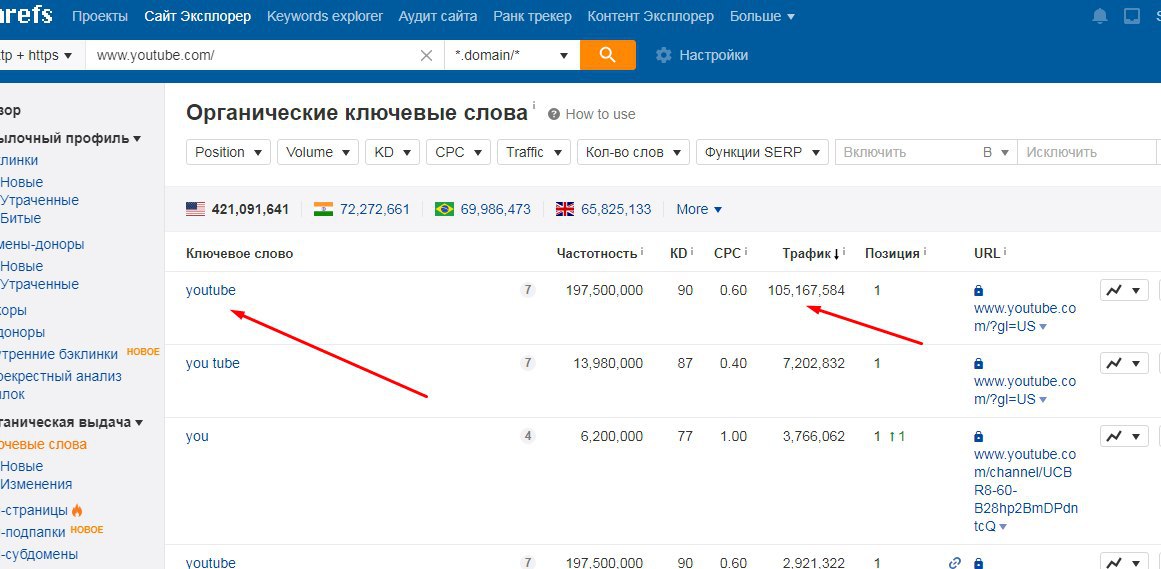Click in the Включить include keywords field
1161x569 pixels.
[x=905, y=152]
